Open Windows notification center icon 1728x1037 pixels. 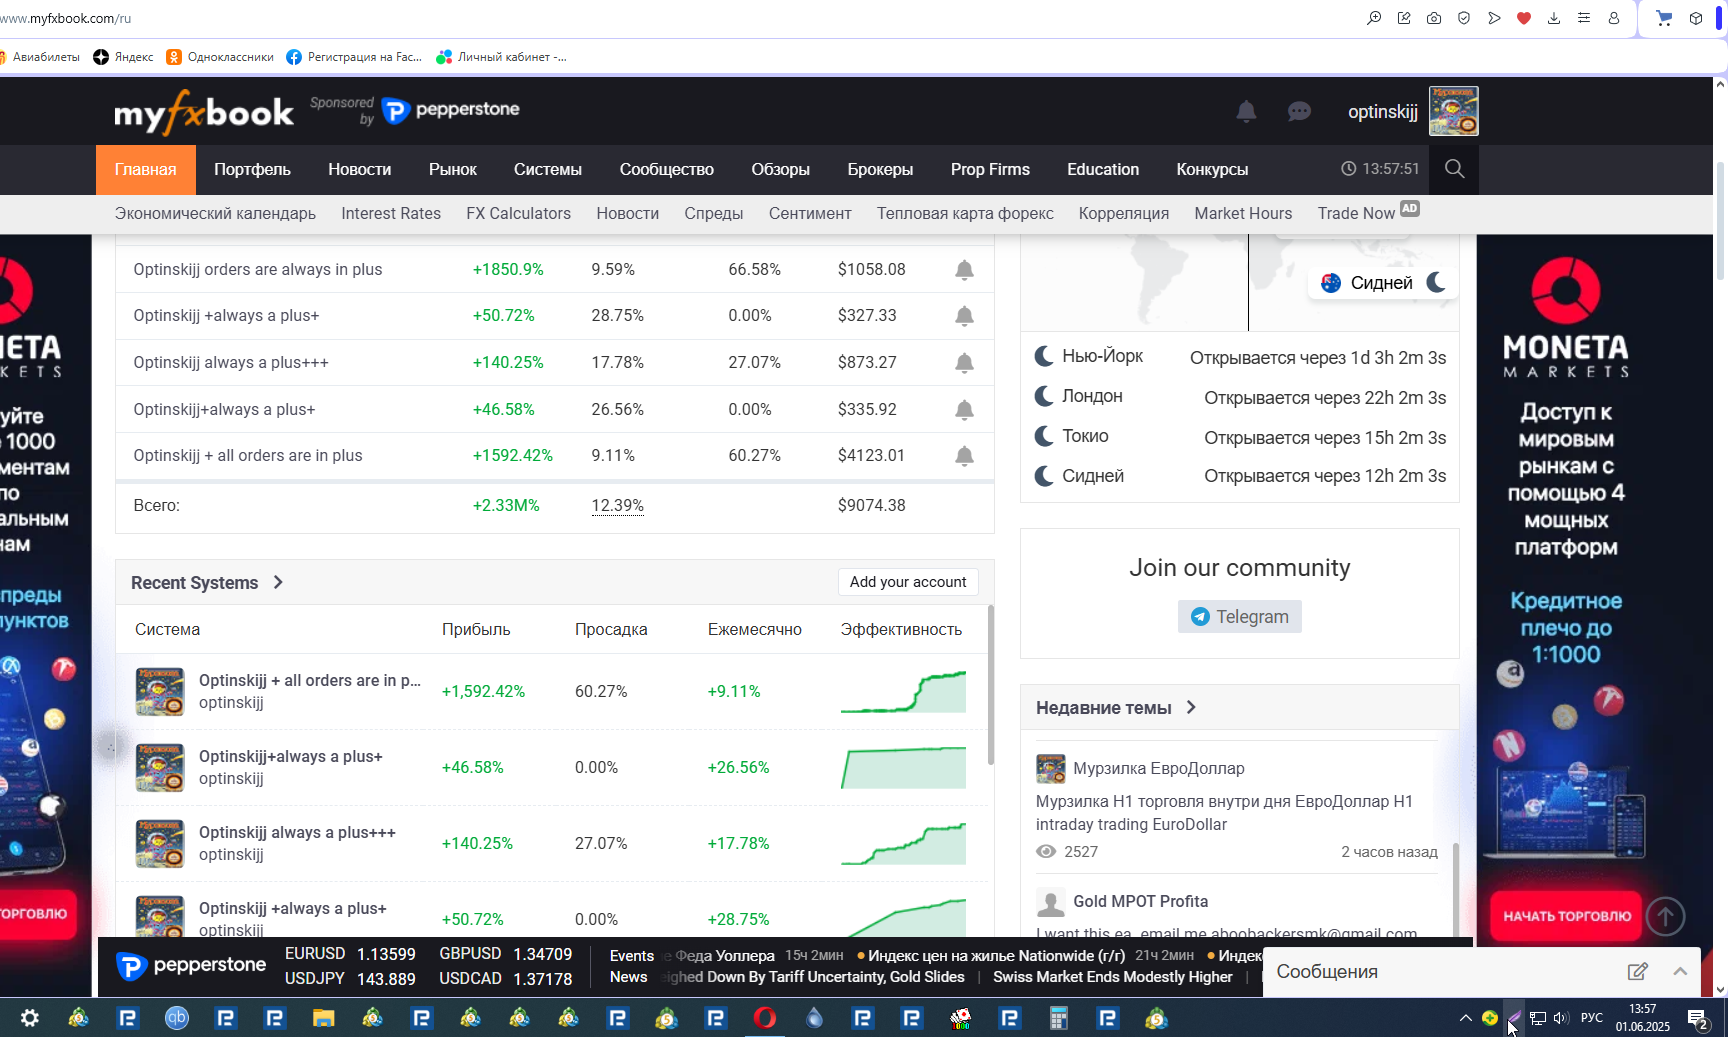(x=1697, y=1019)
